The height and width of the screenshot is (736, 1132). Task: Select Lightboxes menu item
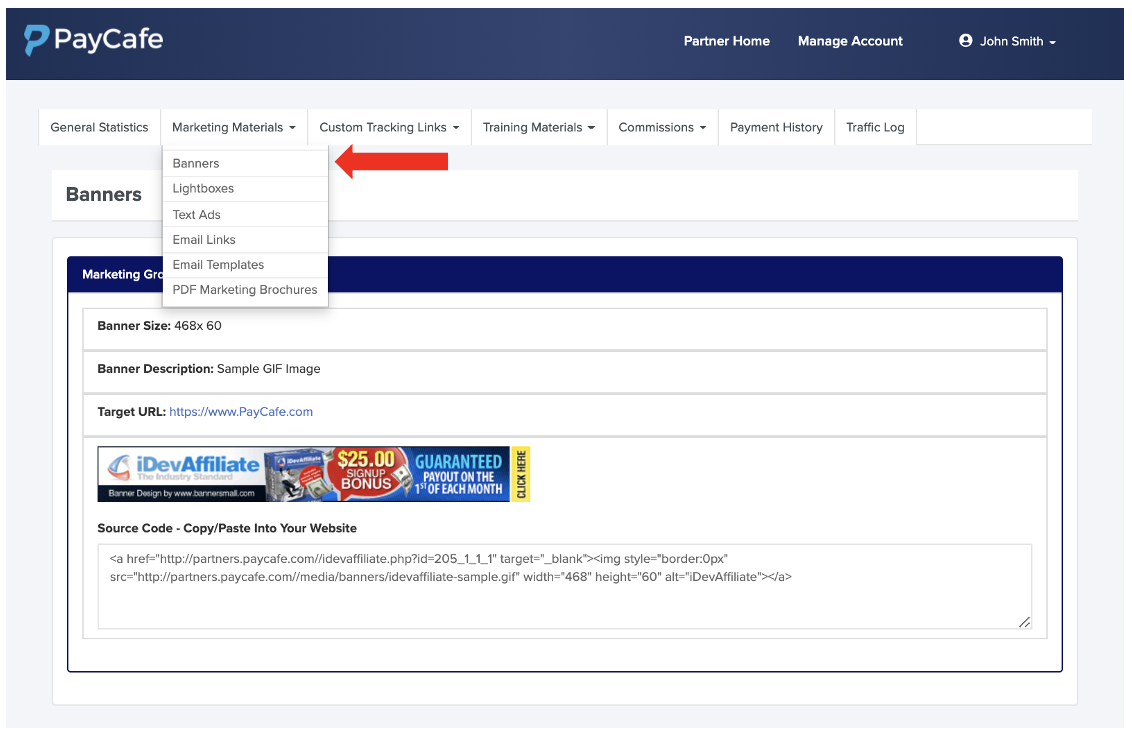[x=245, y=189]
